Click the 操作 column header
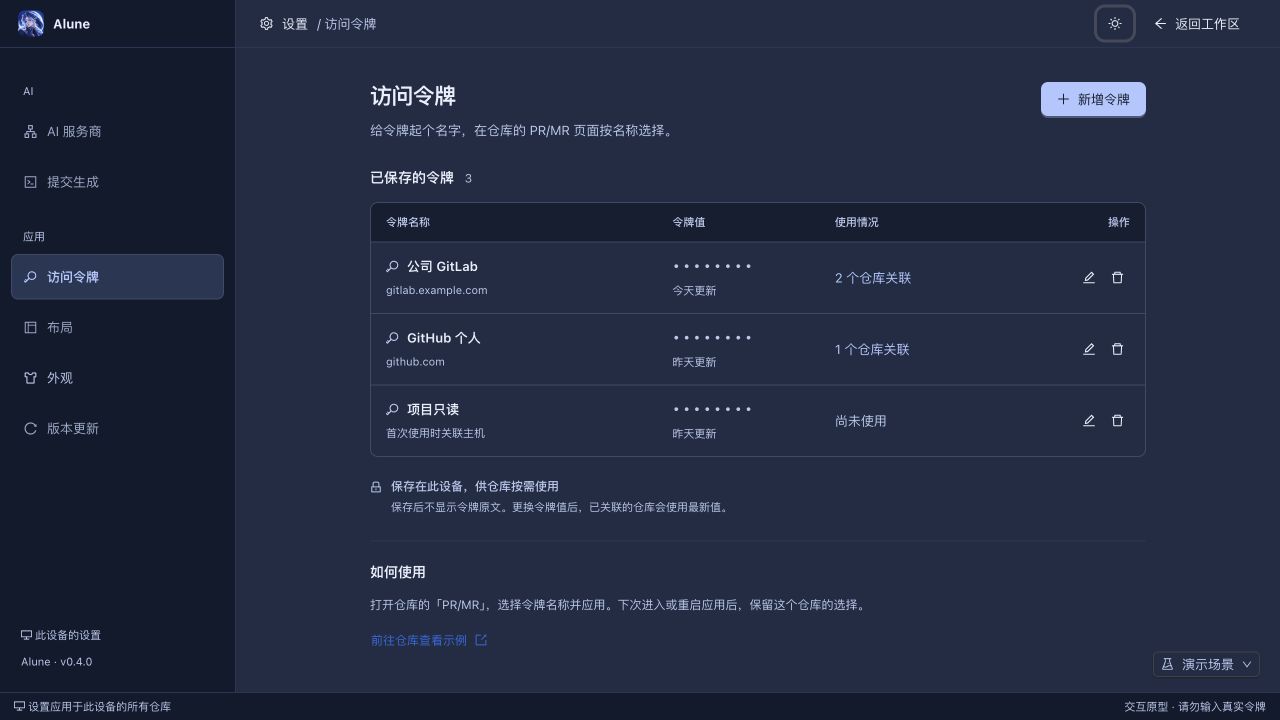Image resolution: width=1280 pixels, height=720 pixels. click(x=1118, y=222)
